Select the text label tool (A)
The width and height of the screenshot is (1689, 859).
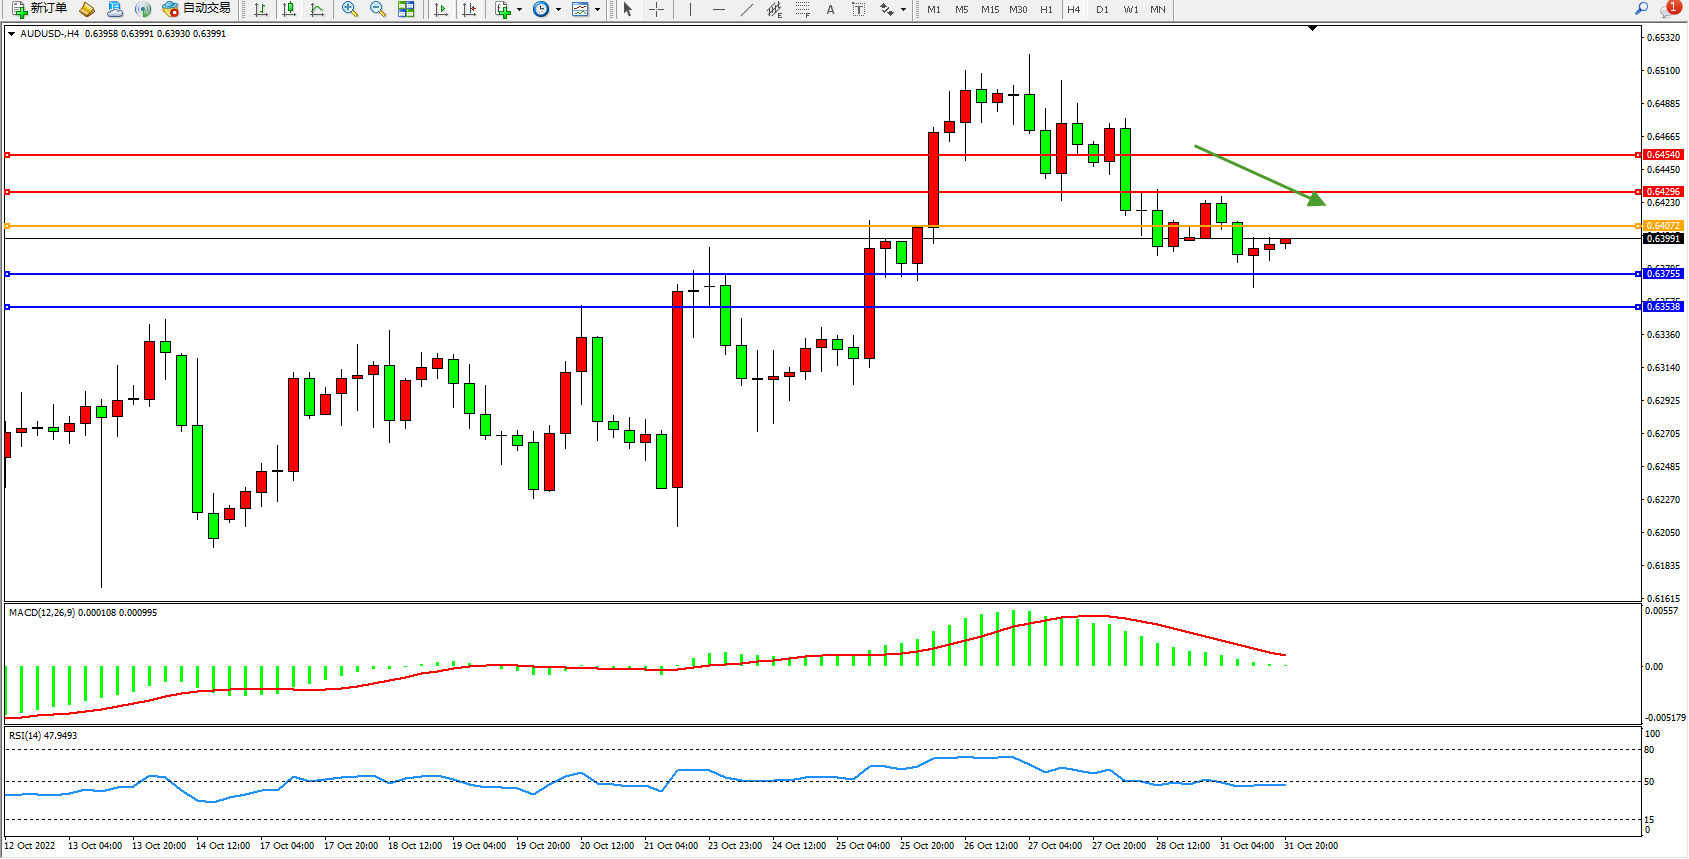830,9
